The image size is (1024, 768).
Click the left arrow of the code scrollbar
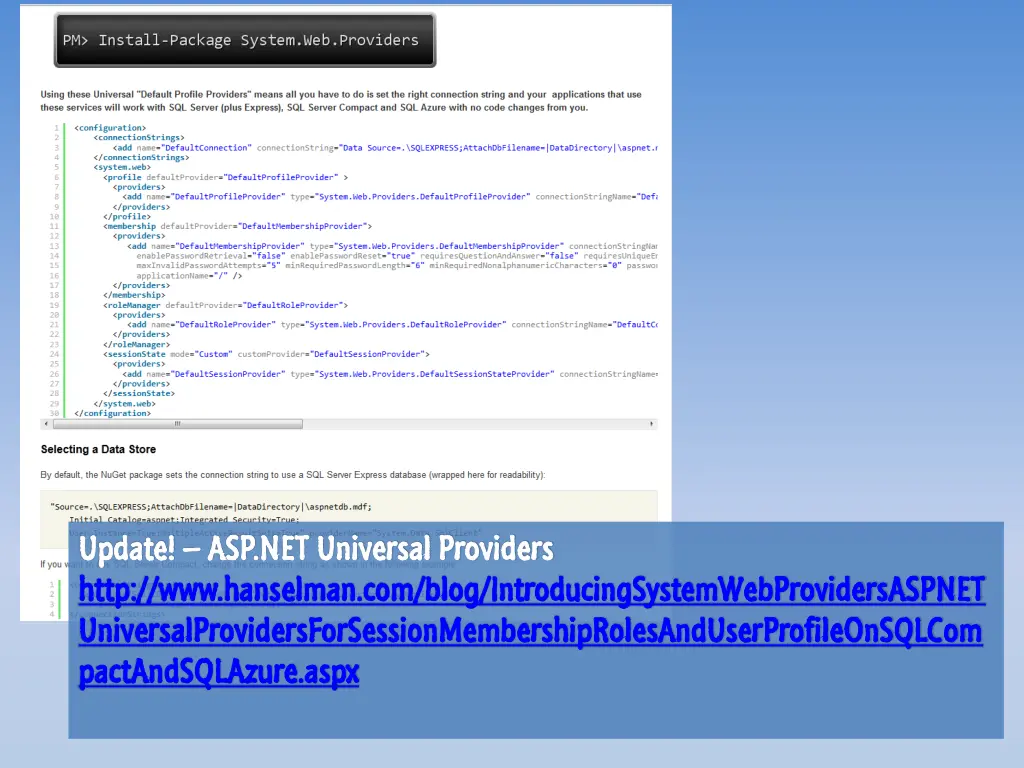coord(46,424)
